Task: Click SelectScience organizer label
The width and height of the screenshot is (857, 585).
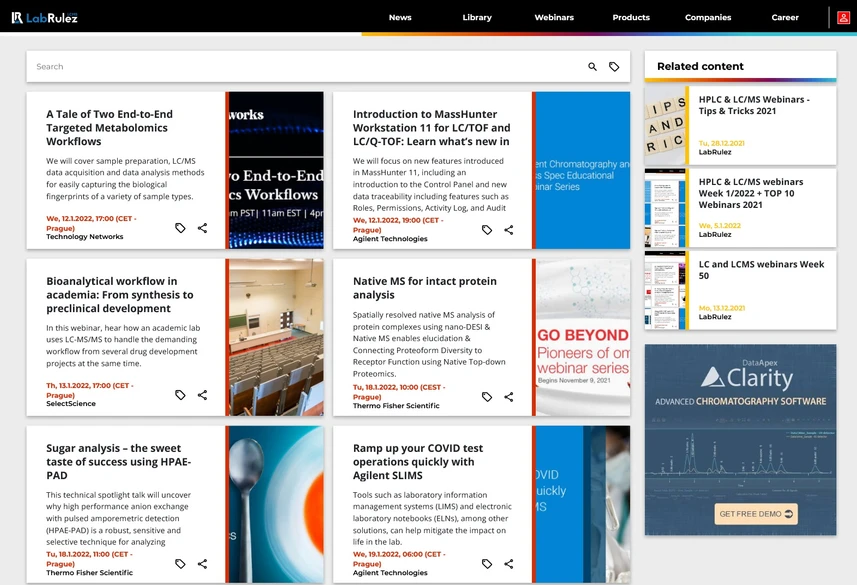Action: tap(71, 403)
